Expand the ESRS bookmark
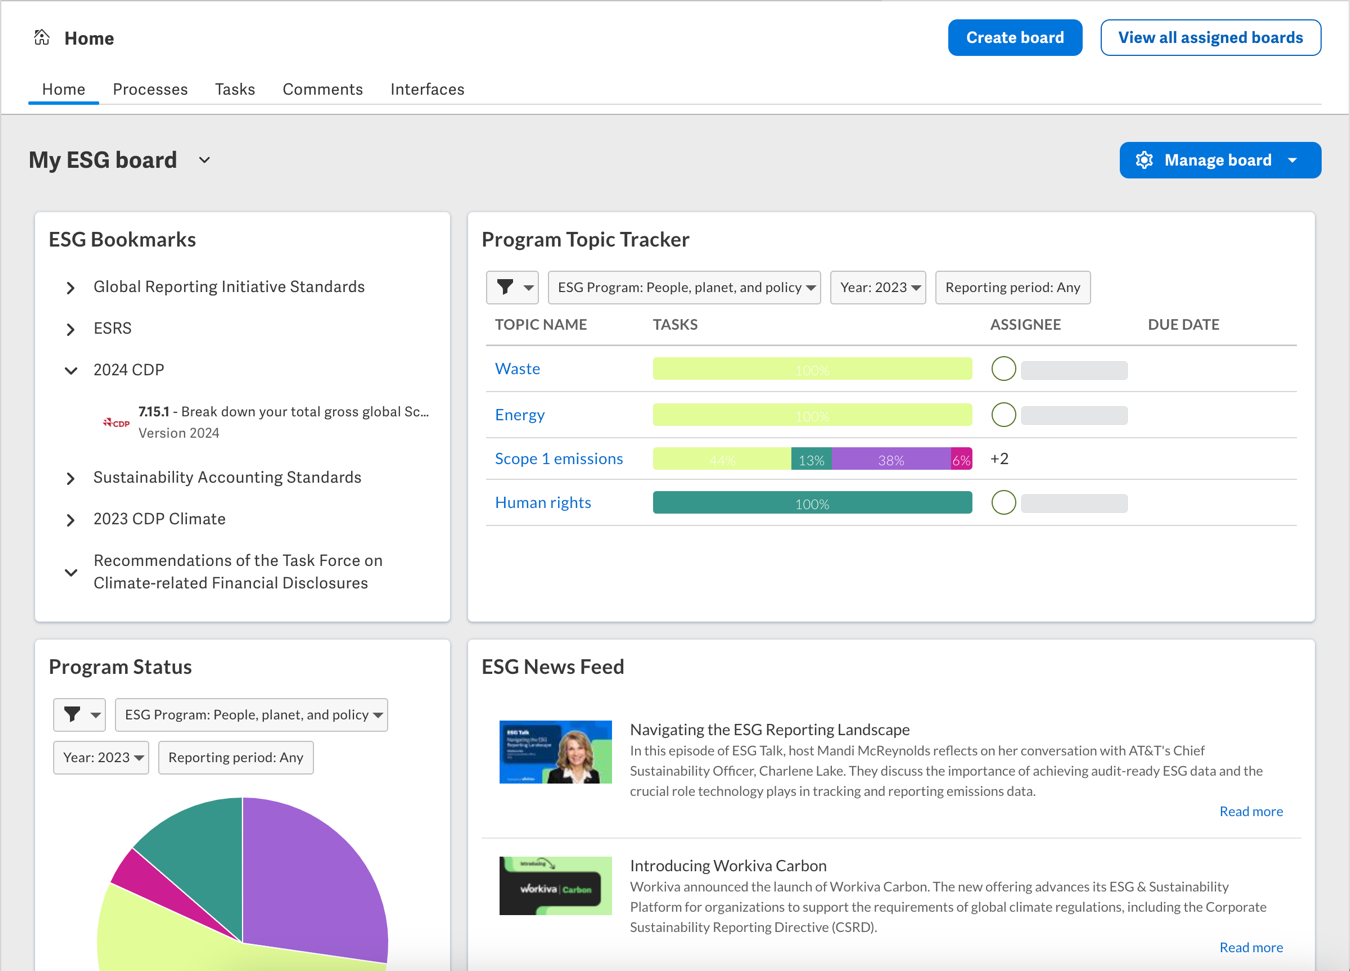The width and height of the screenshot is (1350, 971). pos(71,329)
